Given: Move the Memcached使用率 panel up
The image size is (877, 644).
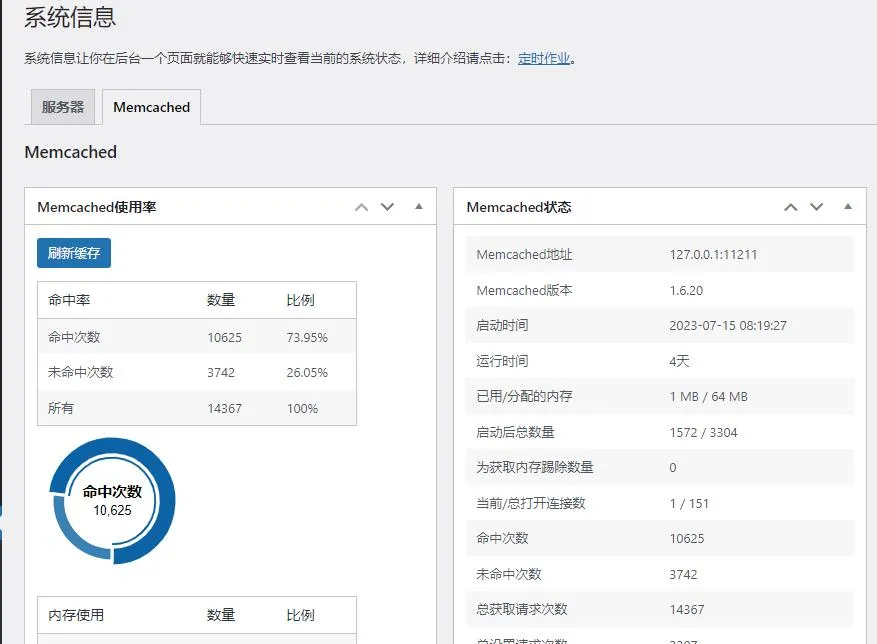Looking at the screenshot, I should tap(362, 207).
